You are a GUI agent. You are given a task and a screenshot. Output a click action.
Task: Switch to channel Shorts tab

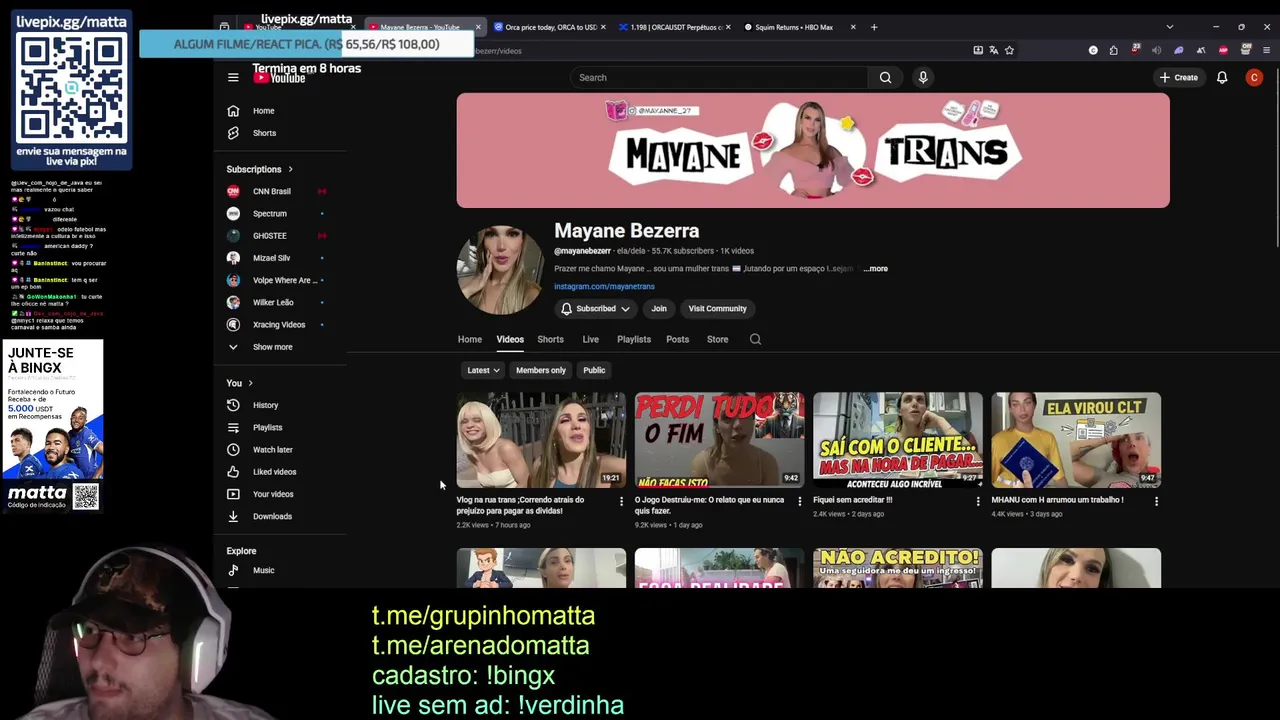pyautogui.click(x=550, y=339)
